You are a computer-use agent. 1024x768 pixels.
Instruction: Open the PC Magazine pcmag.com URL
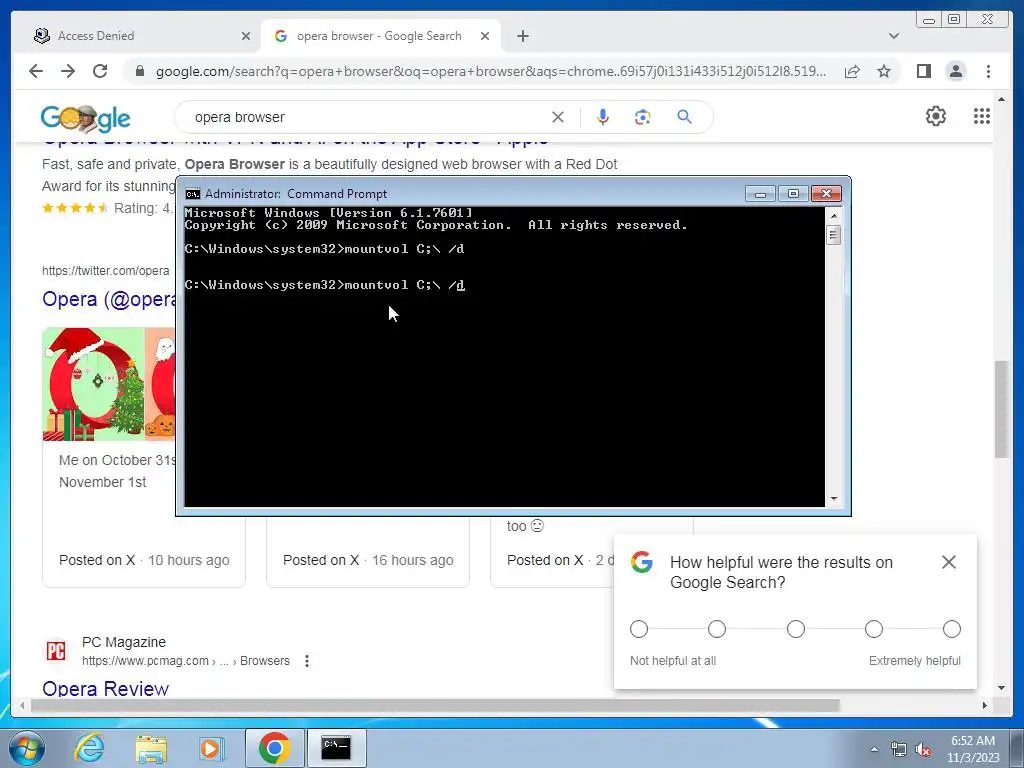(185, 661)
